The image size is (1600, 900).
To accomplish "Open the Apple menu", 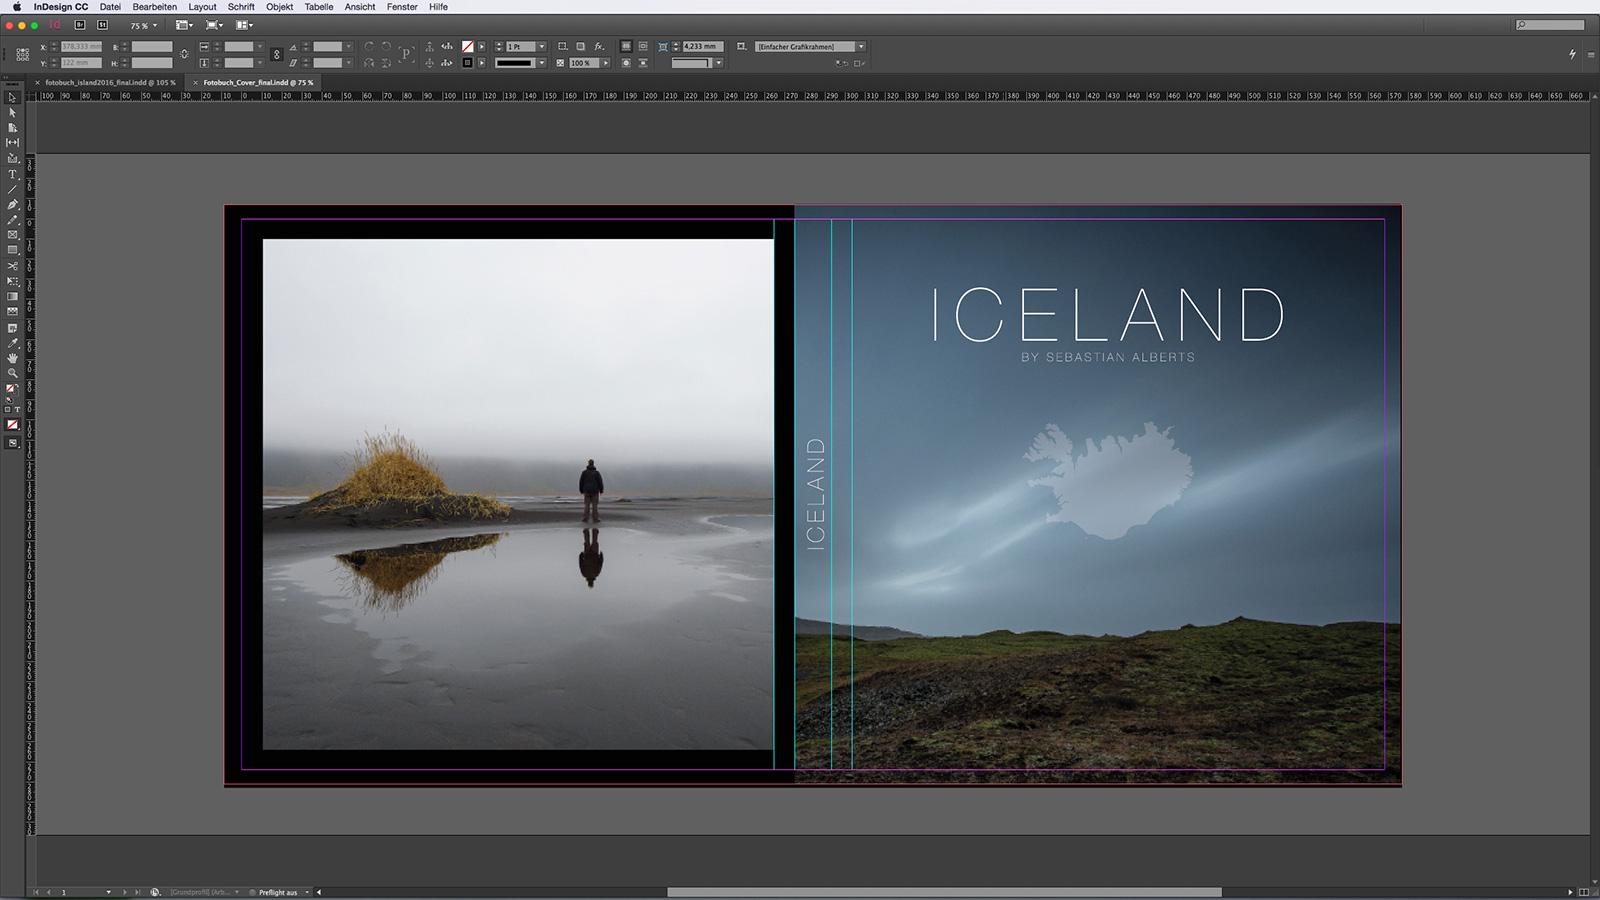I will [x=17, y=7].
